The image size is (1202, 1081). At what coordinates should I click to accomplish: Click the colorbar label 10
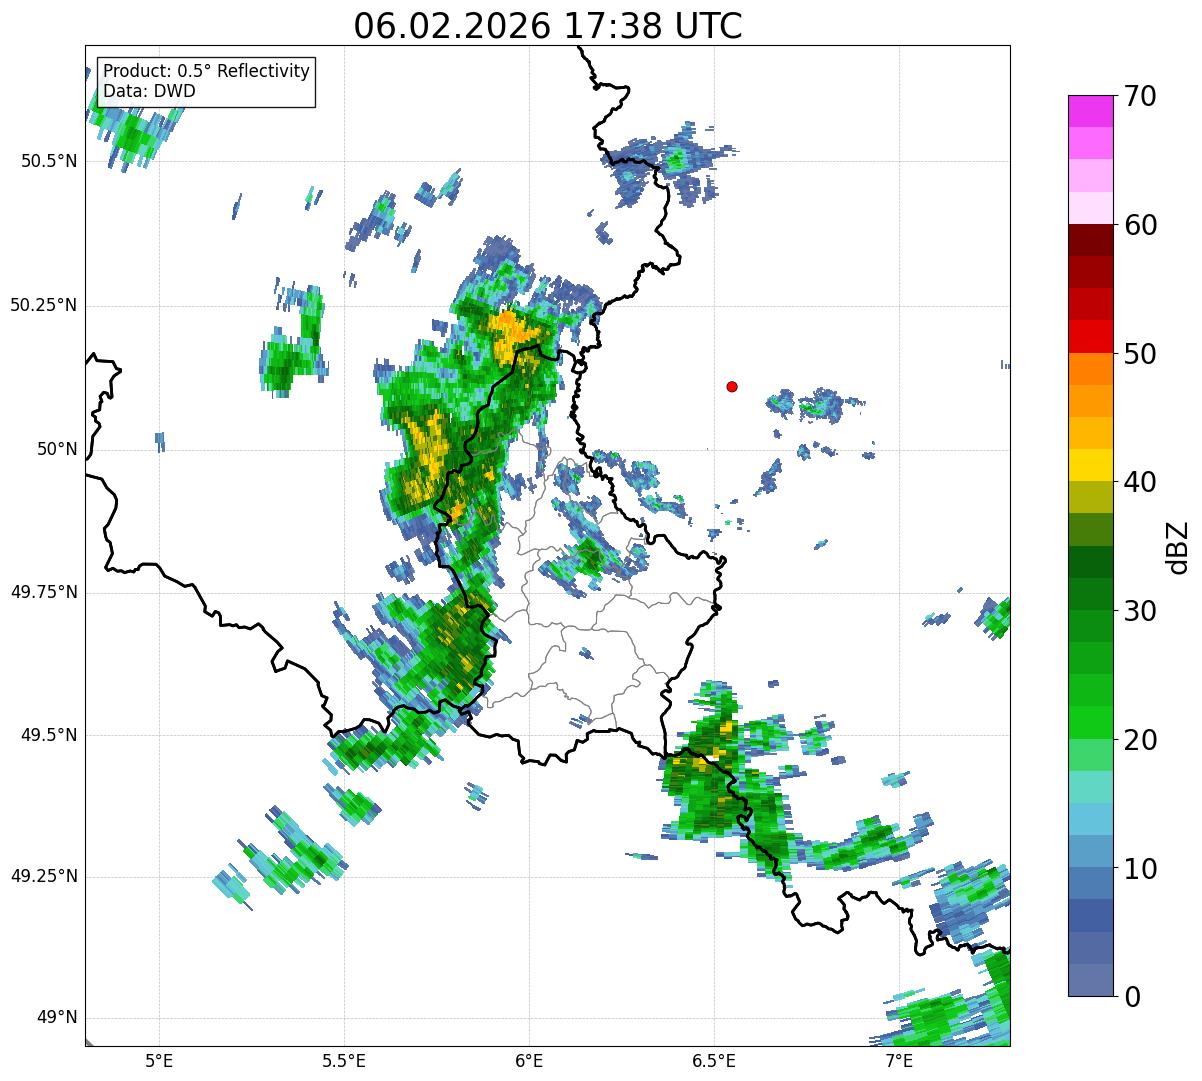pos(1140,869)
